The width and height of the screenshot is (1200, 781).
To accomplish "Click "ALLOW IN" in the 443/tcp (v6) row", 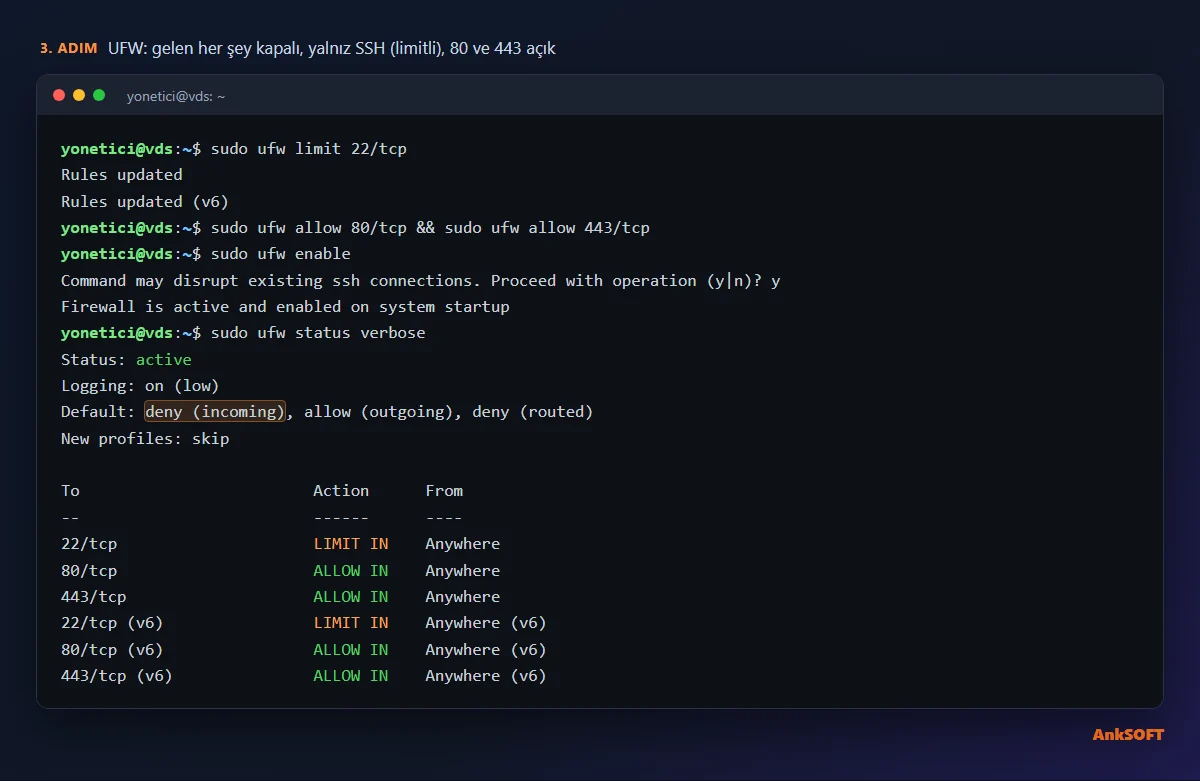I will 351,676.
